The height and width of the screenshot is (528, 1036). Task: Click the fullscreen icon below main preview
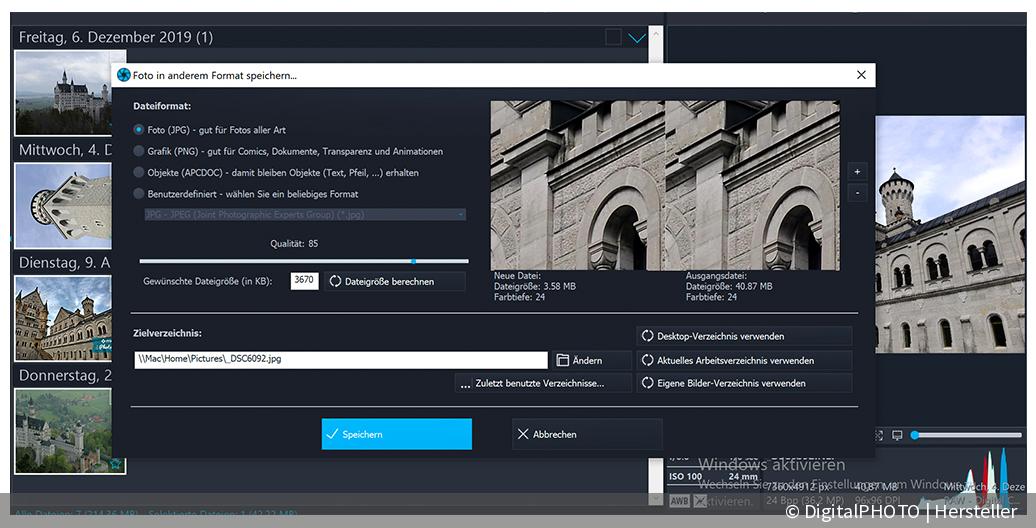click(878, 435)
